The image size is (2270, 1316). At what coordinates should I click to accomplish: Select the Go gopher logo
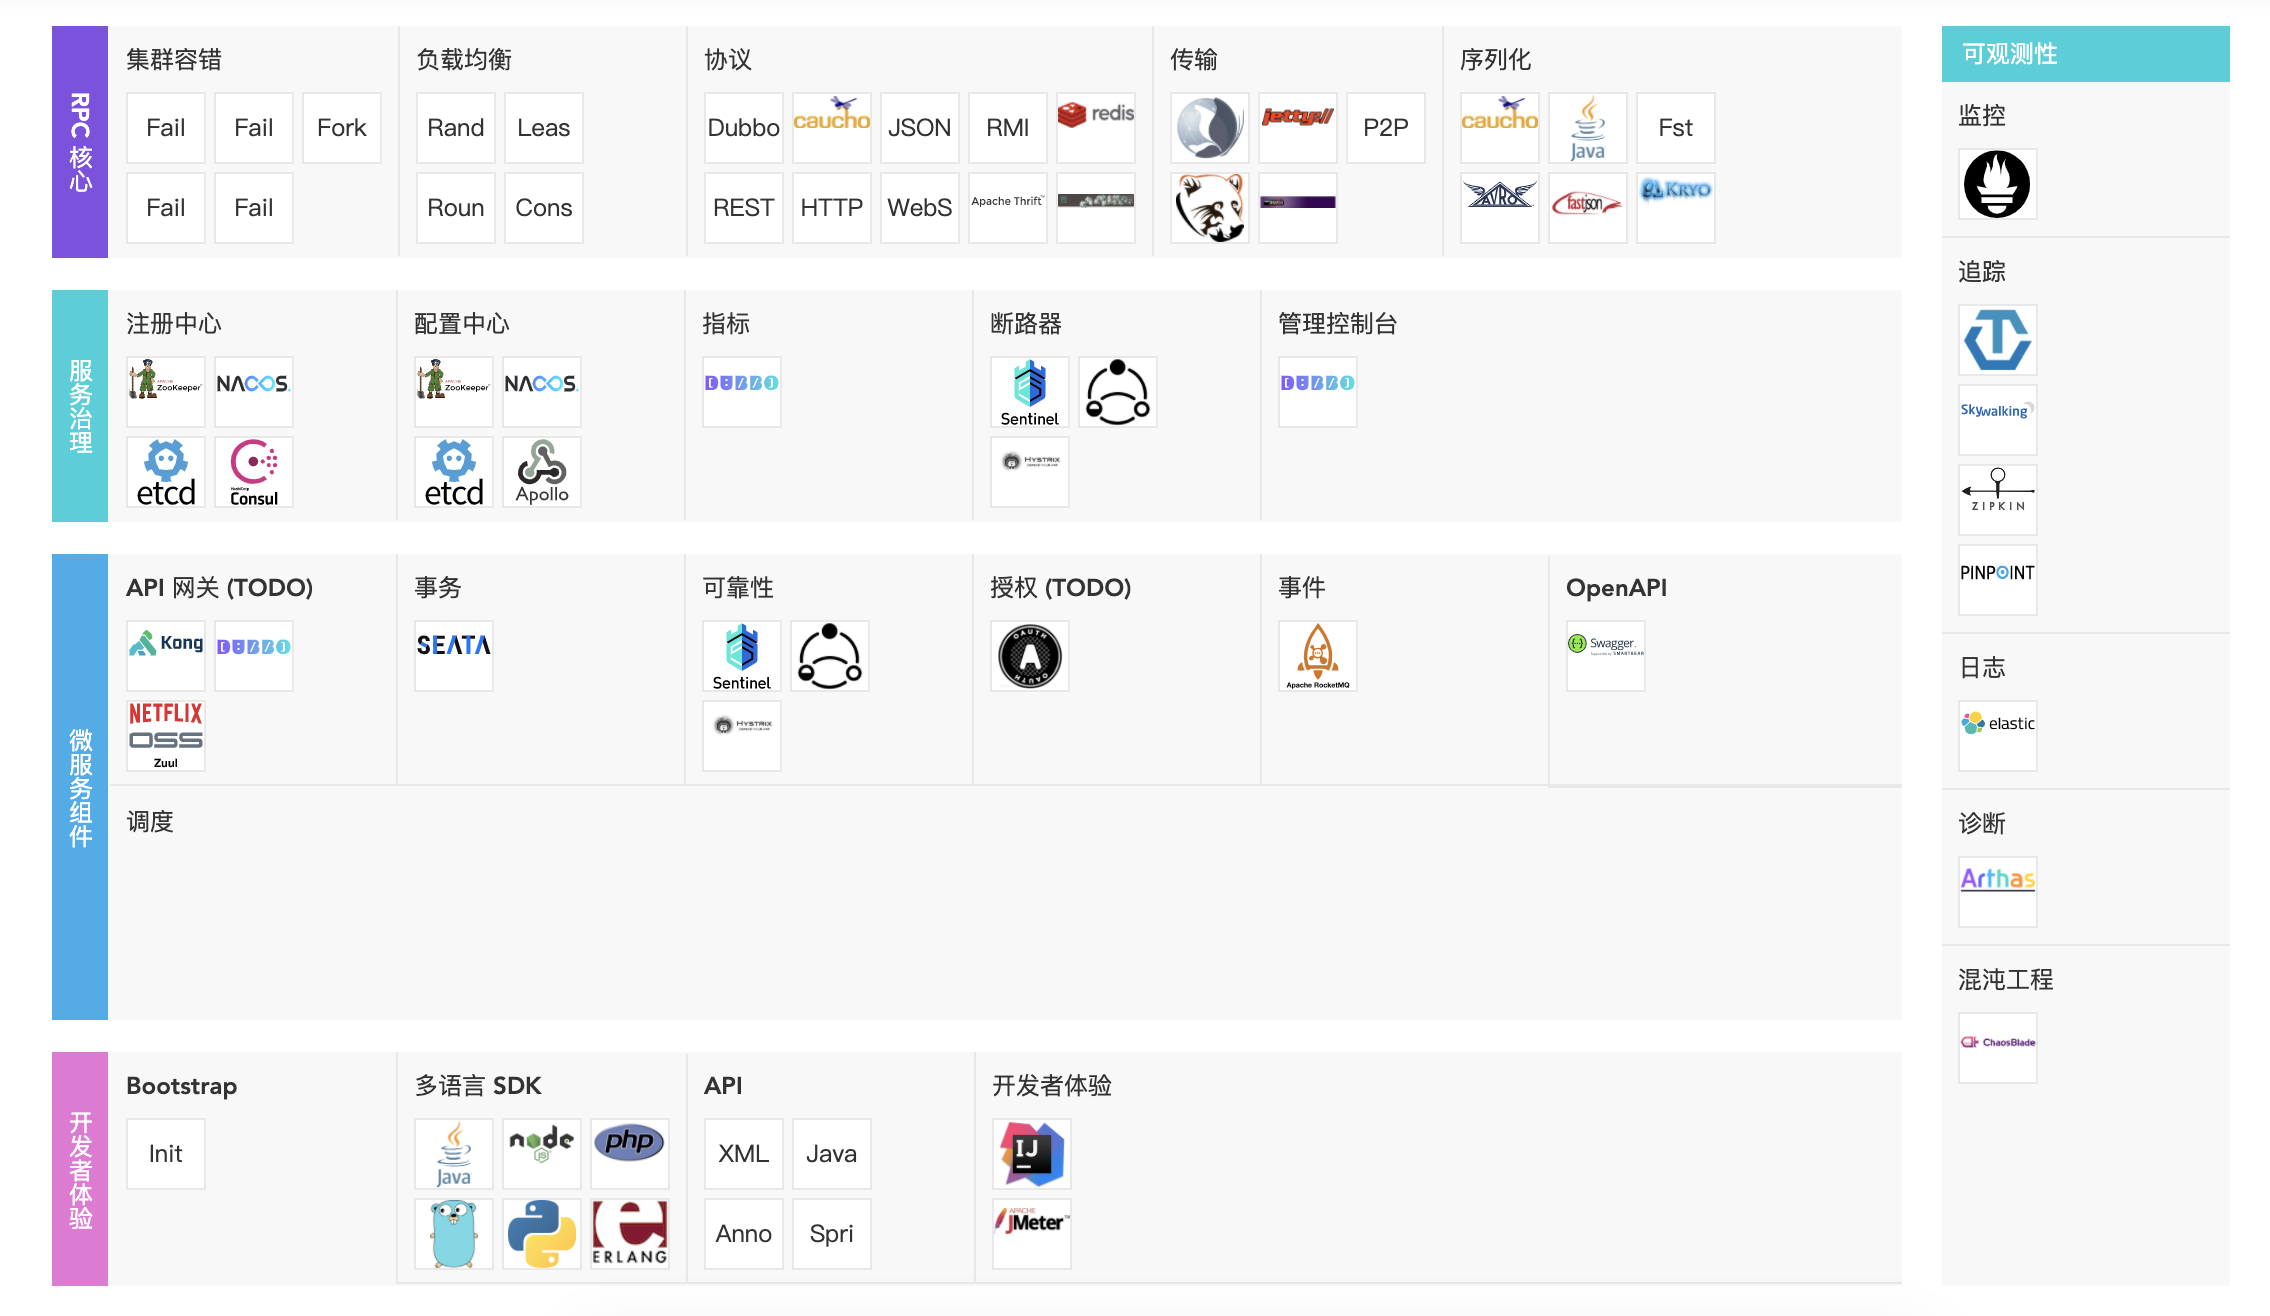[x=453, y=1234]
